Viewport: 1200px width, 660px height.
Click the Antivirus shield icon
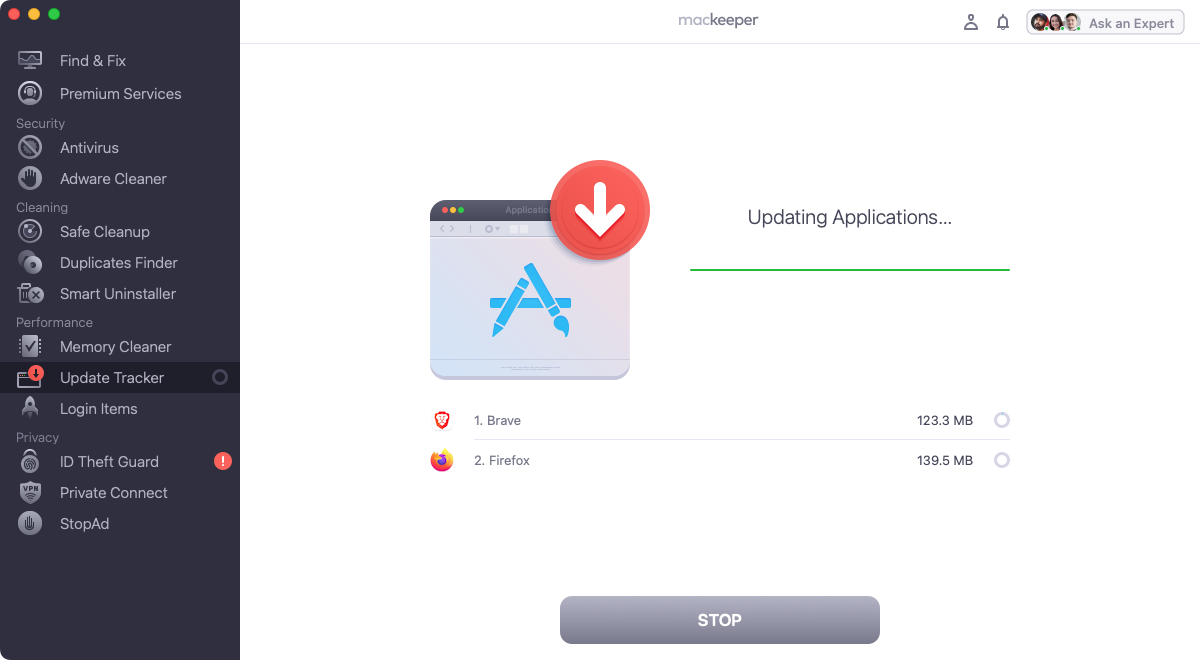tap(30, 147)
